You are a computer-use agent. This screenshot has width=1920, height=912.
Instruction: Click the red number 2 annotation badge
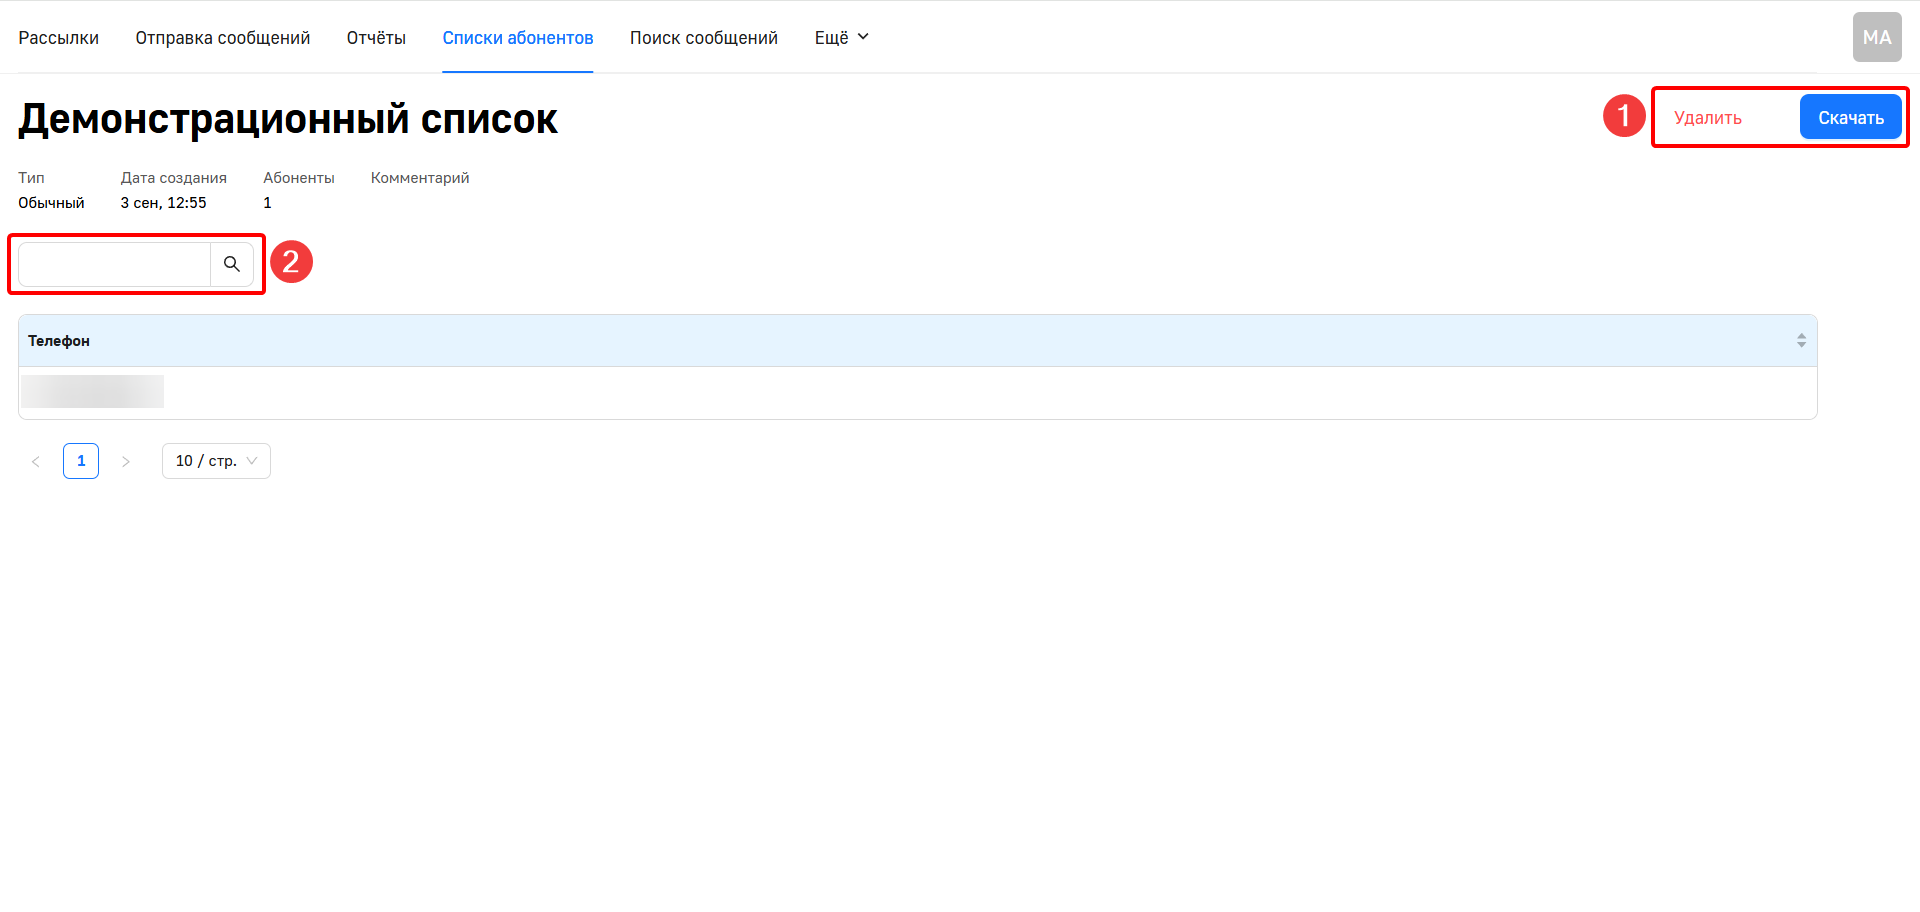coord(291,262)
